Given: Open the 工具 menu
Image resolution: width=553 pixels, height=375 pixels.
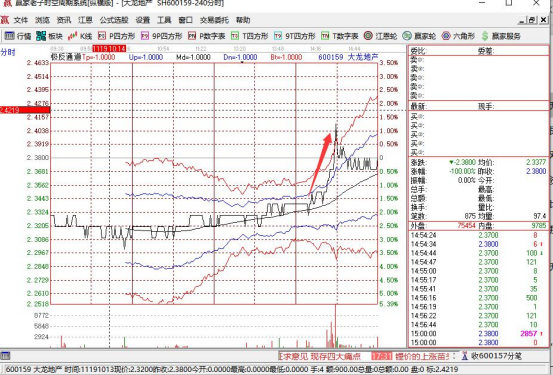Looking at the screenshot, I should coord(164,20).
